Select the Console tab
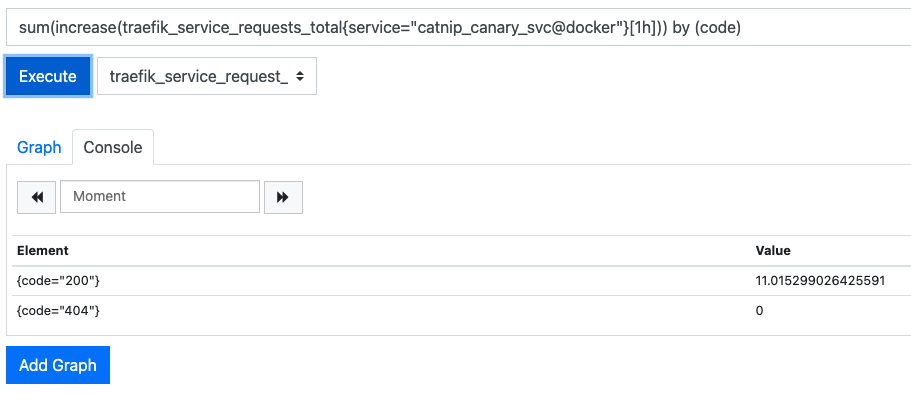The image size is (911, 404). [x=113, y=147]
